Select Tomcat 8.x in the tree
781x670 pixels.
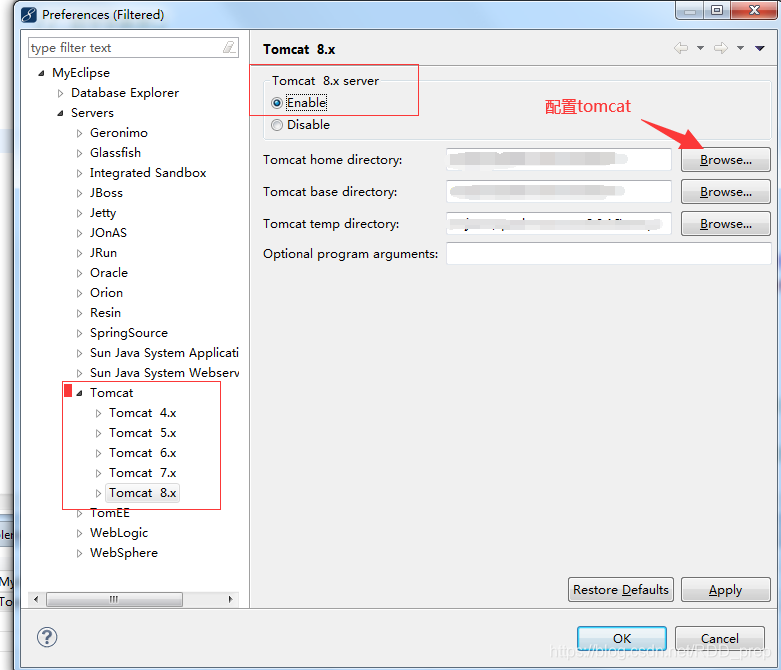tap(142, 493)
